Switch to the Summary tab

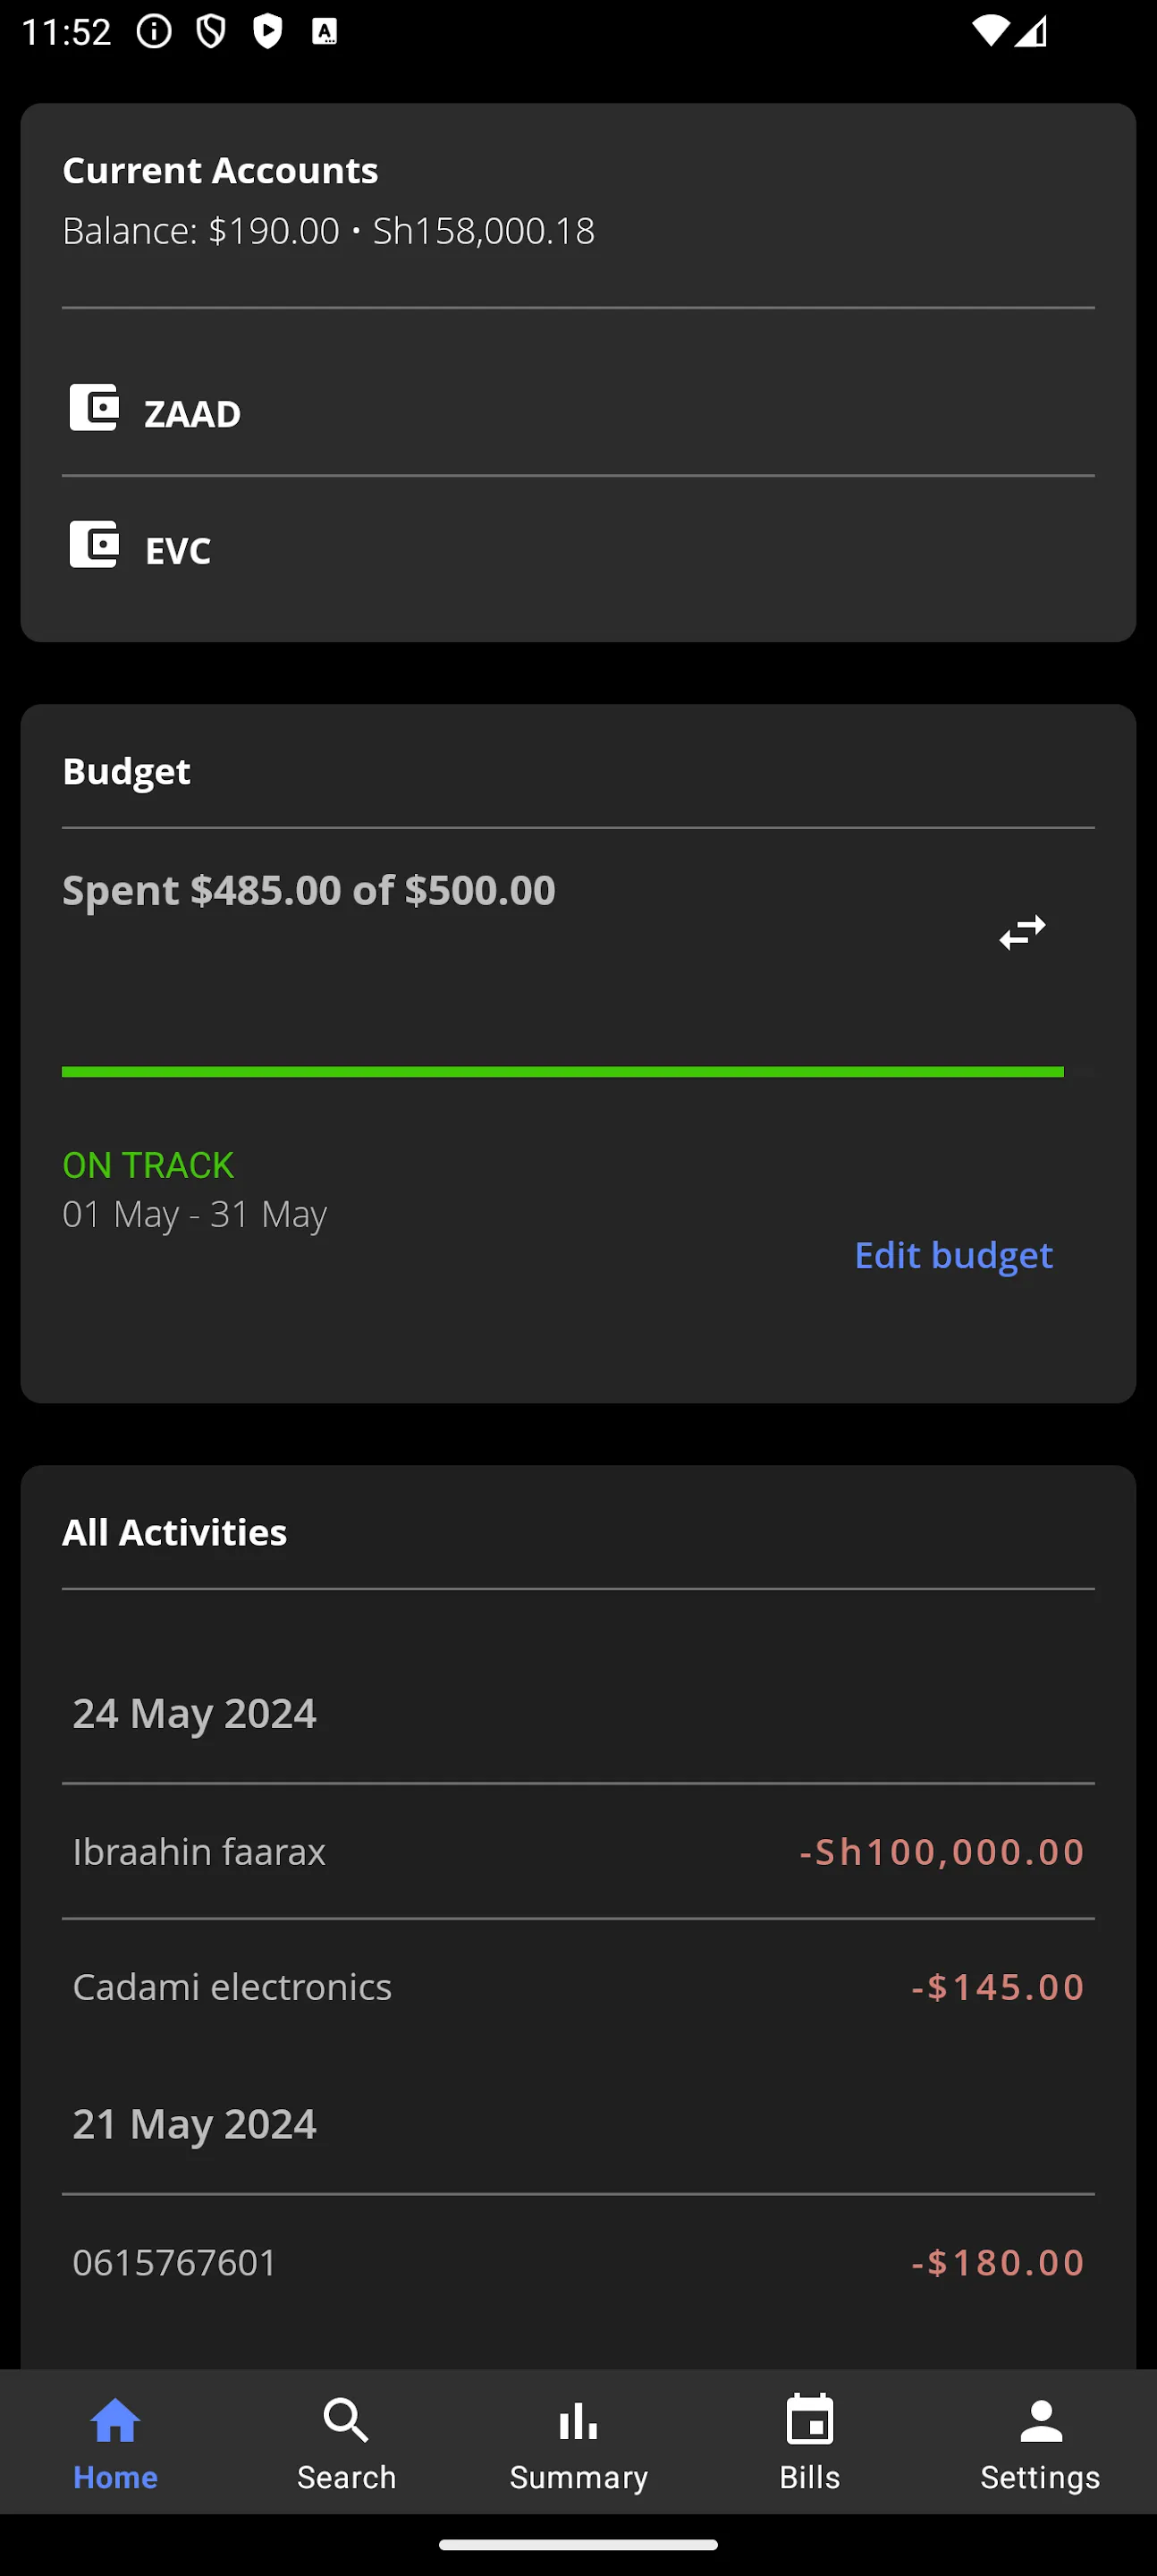[578, 2442]
